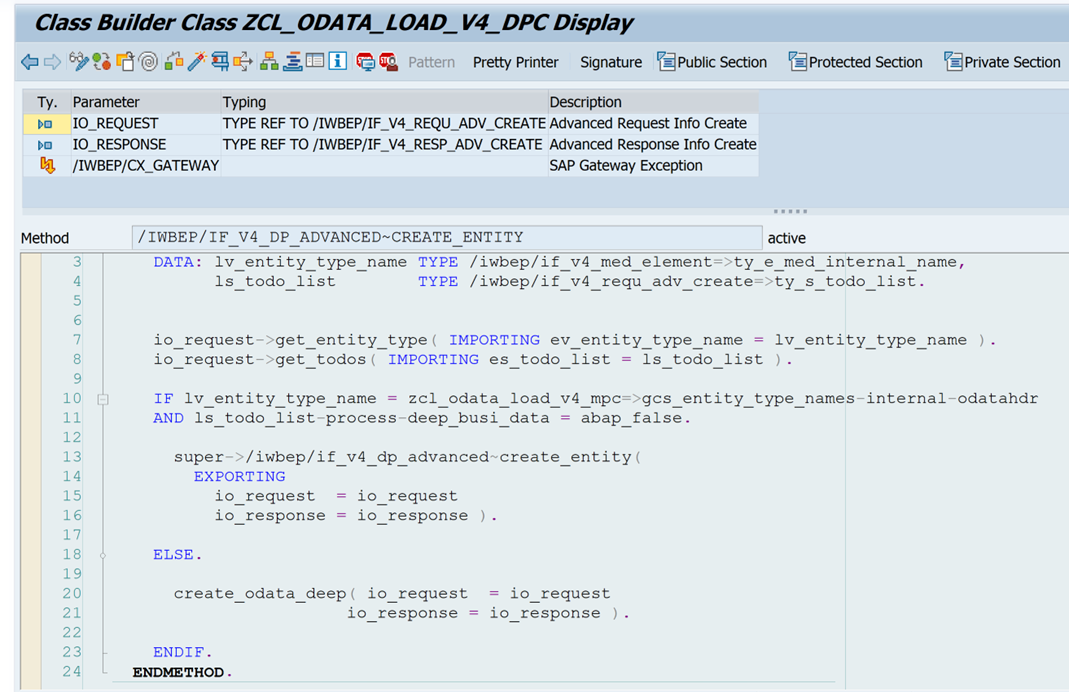Click the external breakpoint stop icon
This screenshot has height=692, width=1069.
coord(389,62)
